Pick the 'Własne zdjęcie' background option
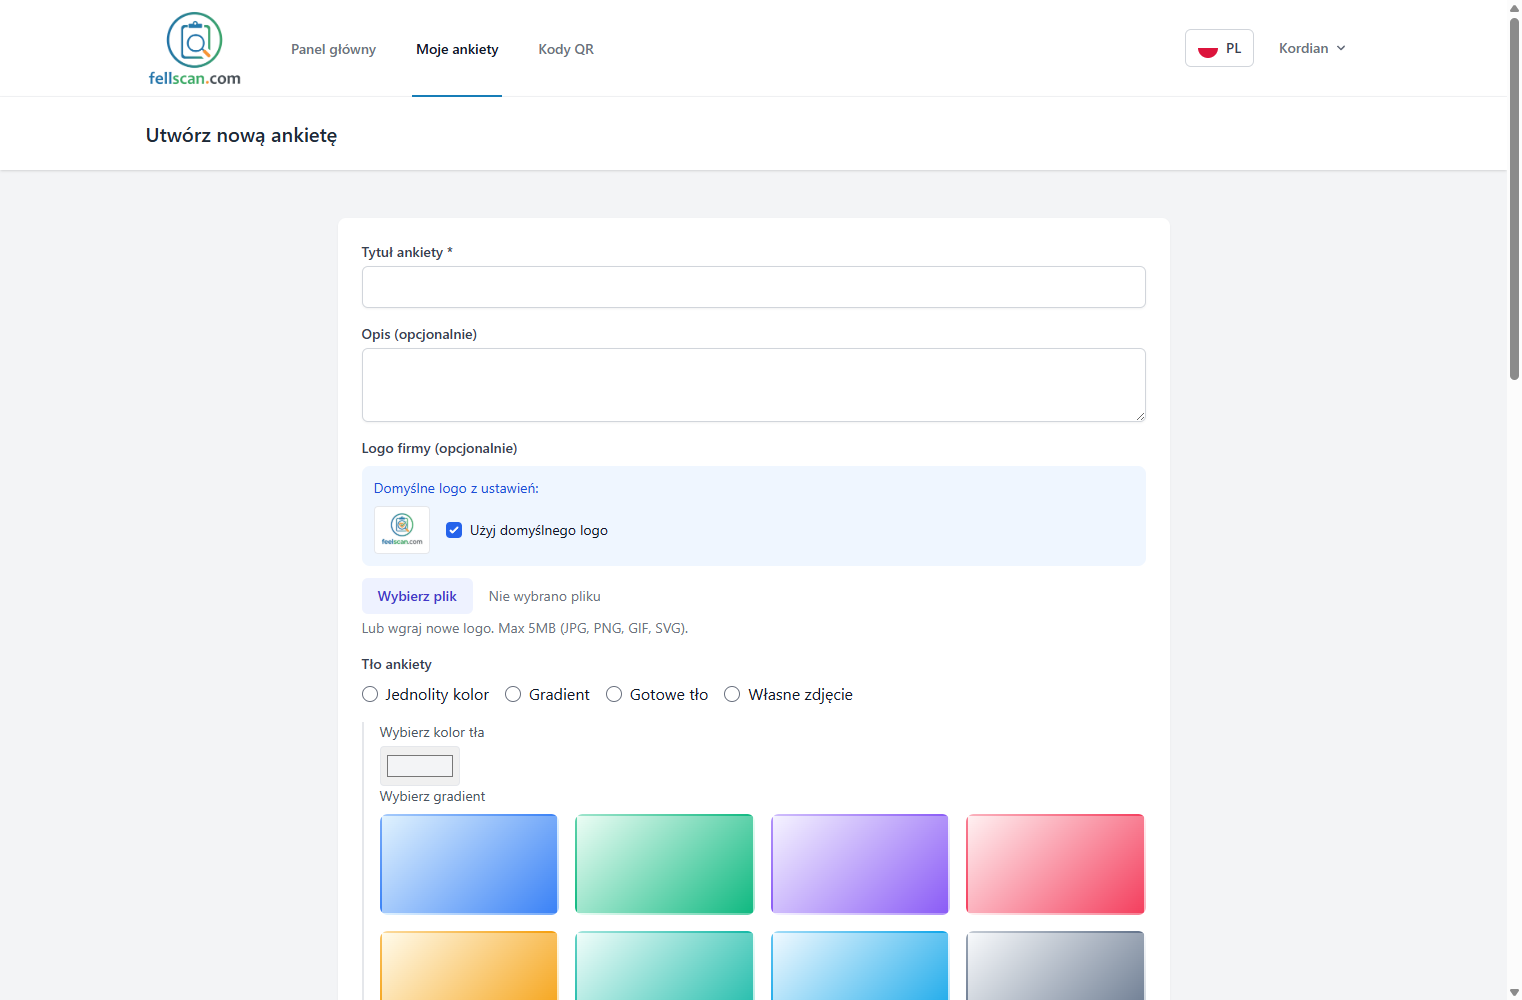 [x=732, y=694]
